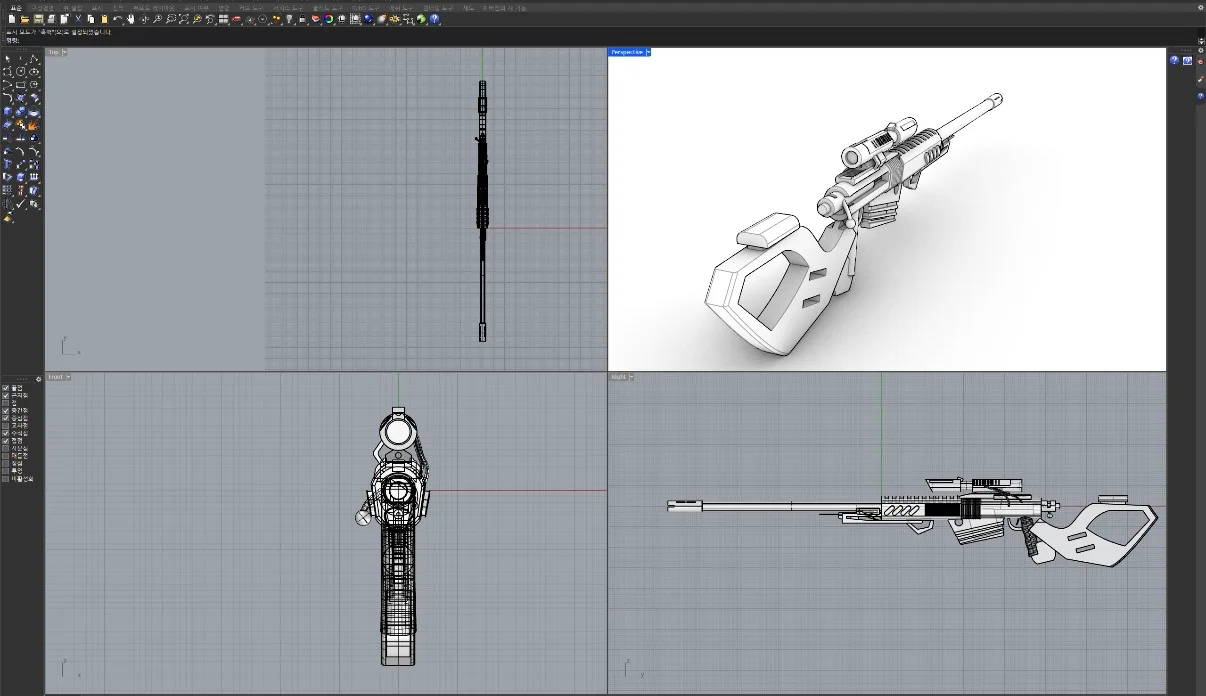Enable the 사분점 (Quad) osnap checkbox
The height and width of the screenshot is (696, 1206).
(x=6, y=448)
